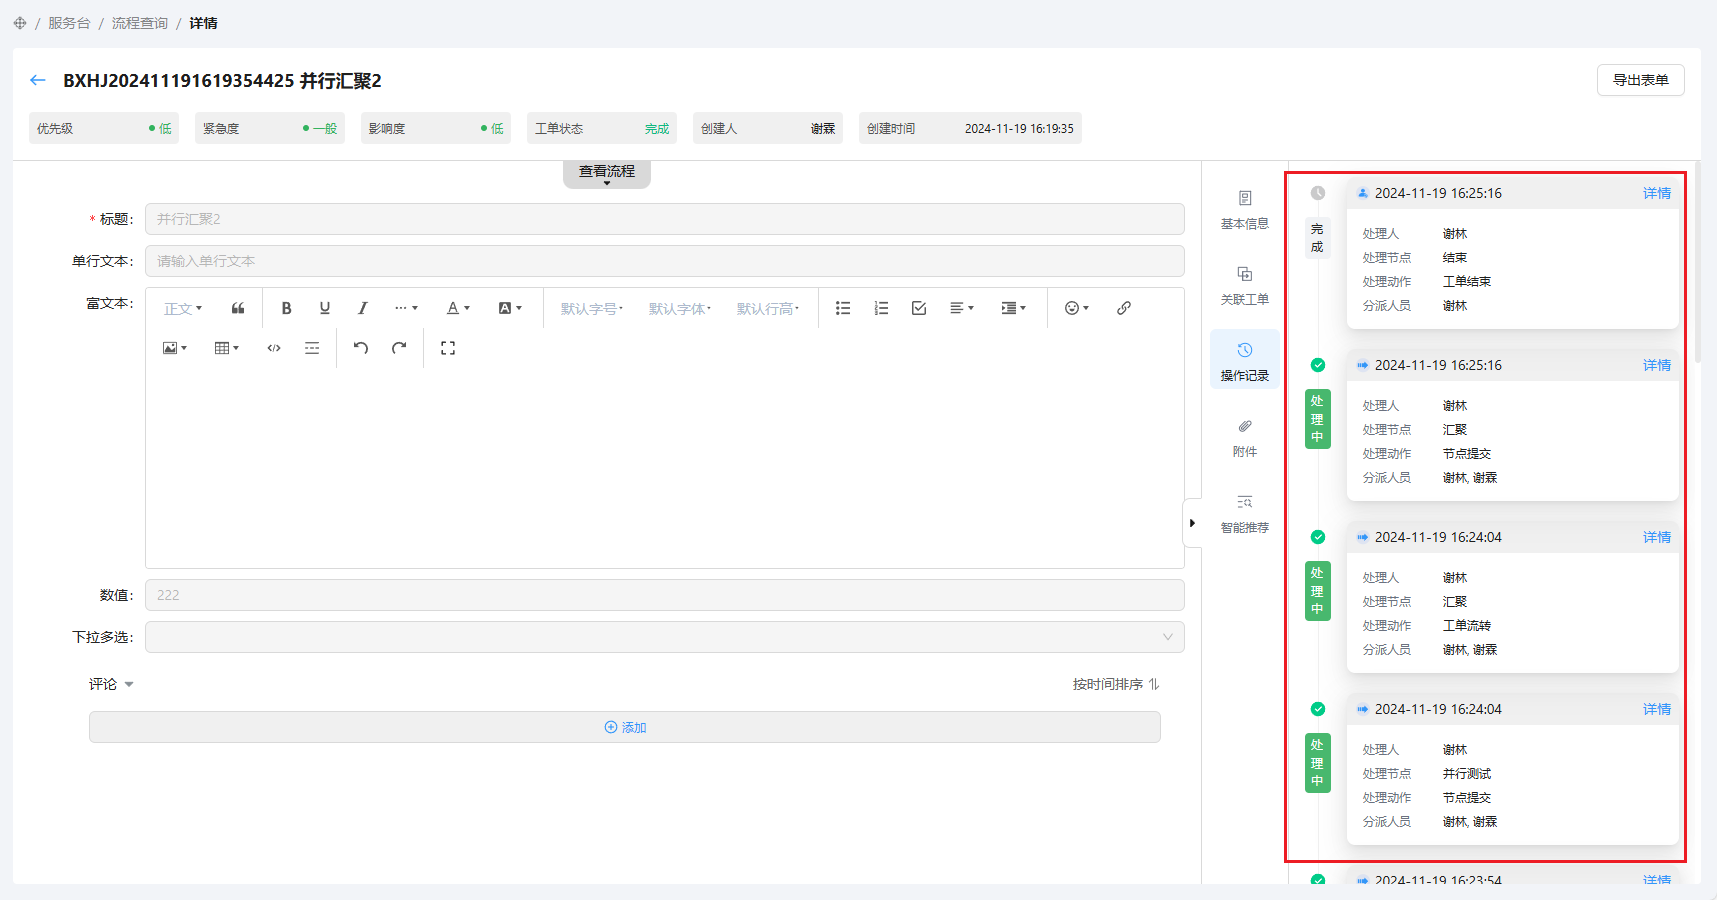
Task: Open the 基本信息 sidebar panel
Action: click(x=1245, y=210)
